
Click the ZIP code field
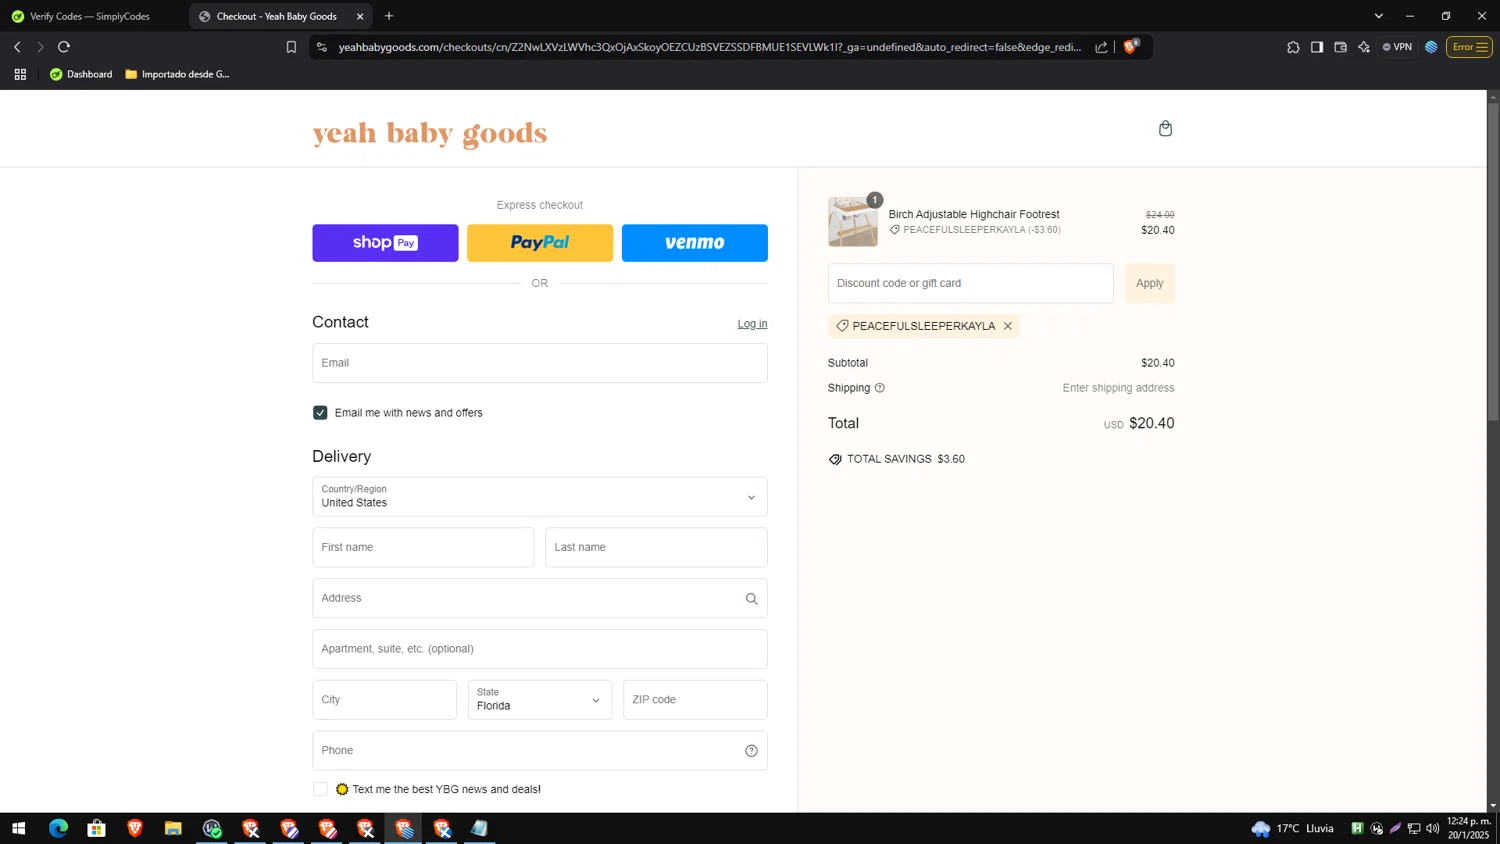[695, 700]
